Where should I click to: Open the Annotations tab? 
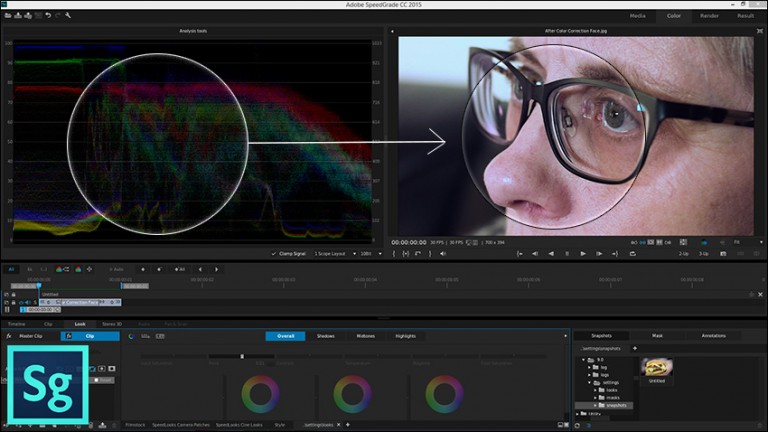714,336
